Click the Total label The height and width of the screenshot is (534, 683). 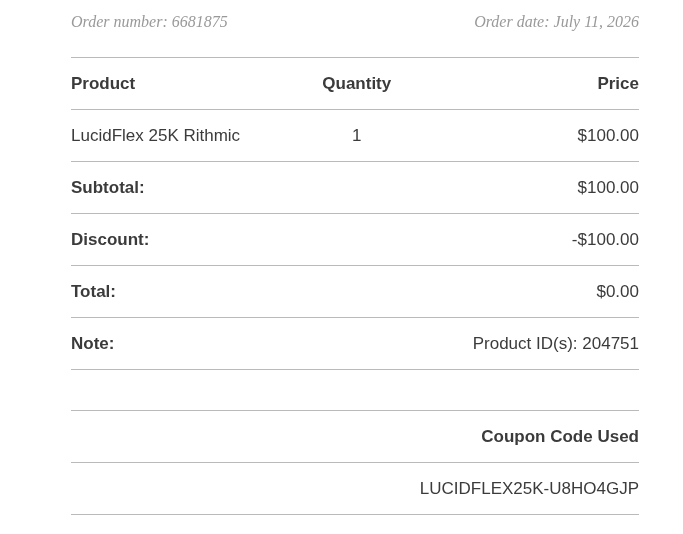pyautogui.click(x=93, y=291)
